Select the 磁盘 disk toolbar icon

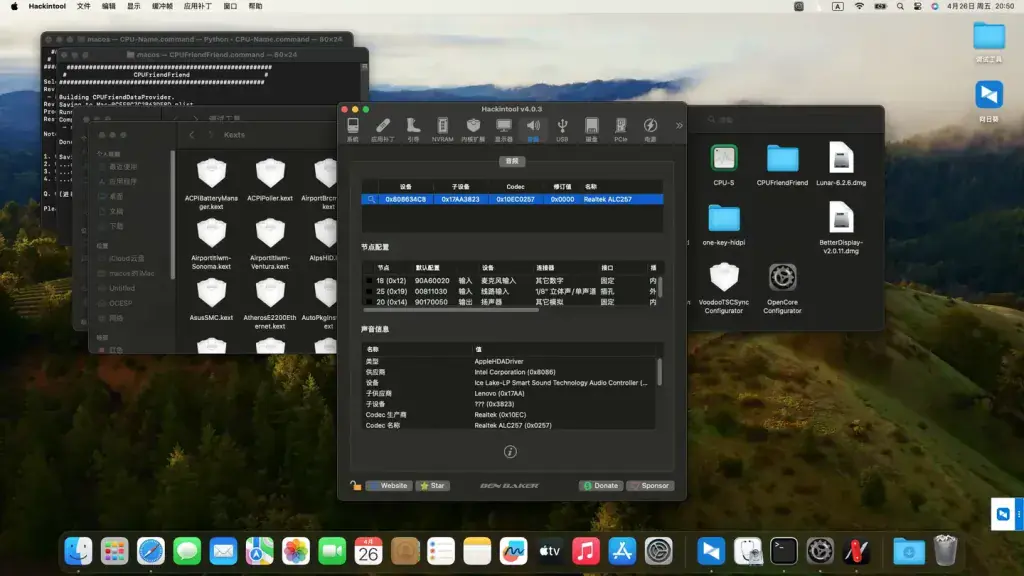591,129
